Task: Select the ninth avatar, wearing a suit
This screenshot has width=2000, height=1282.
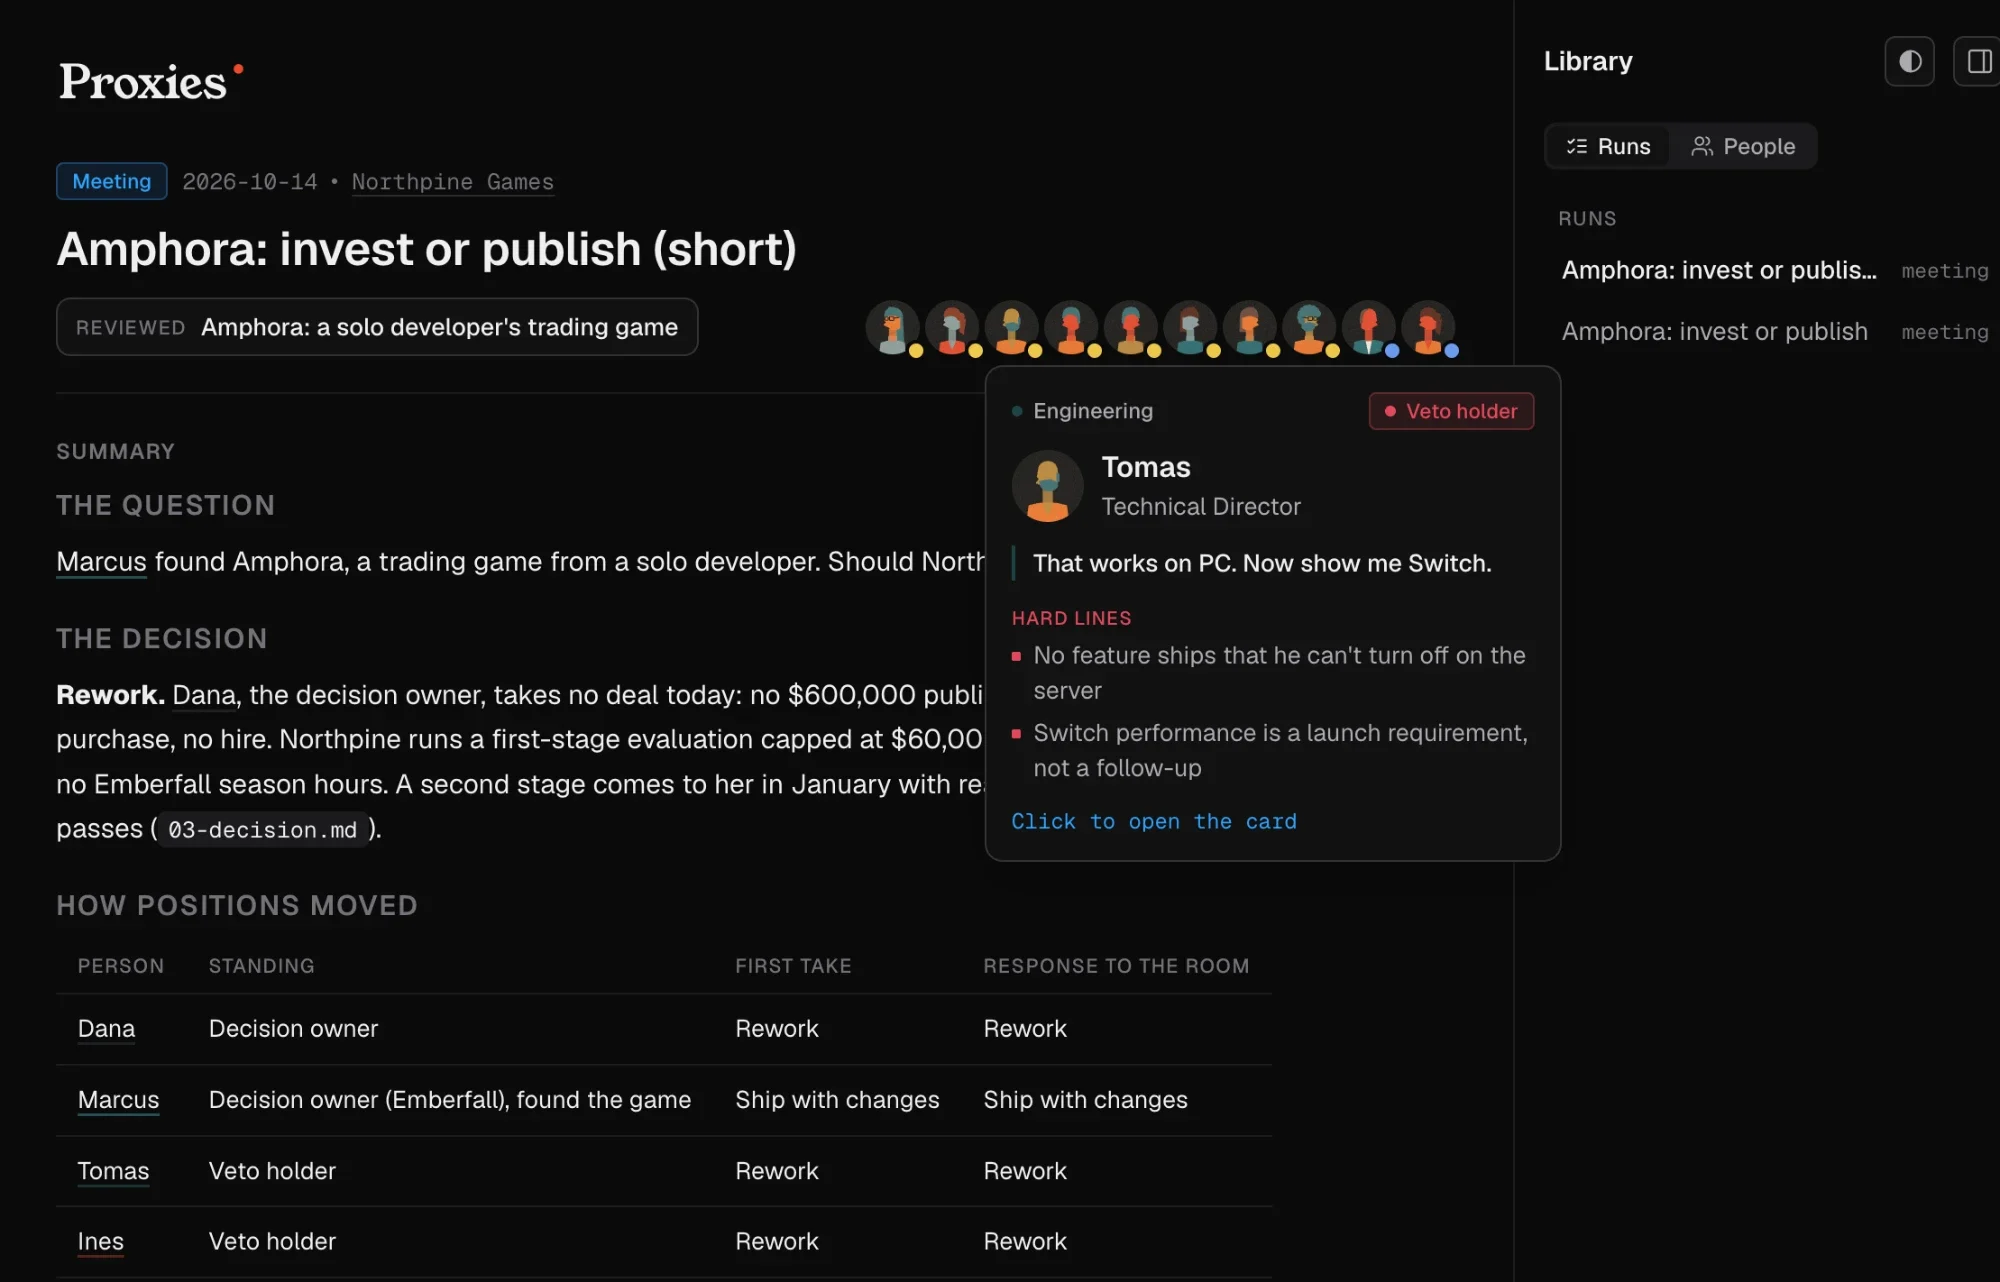Action: pyautogui.click(x=1369, y=327)
